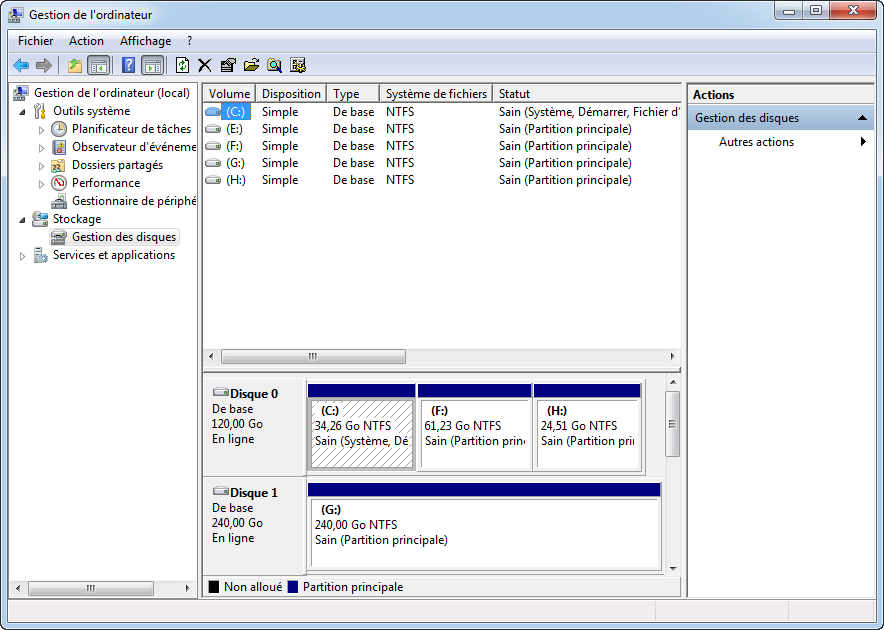Click the Disque 1 disk icon
Image resolution: width=884 pixels, height=630 pixels.
pos(220,491)
